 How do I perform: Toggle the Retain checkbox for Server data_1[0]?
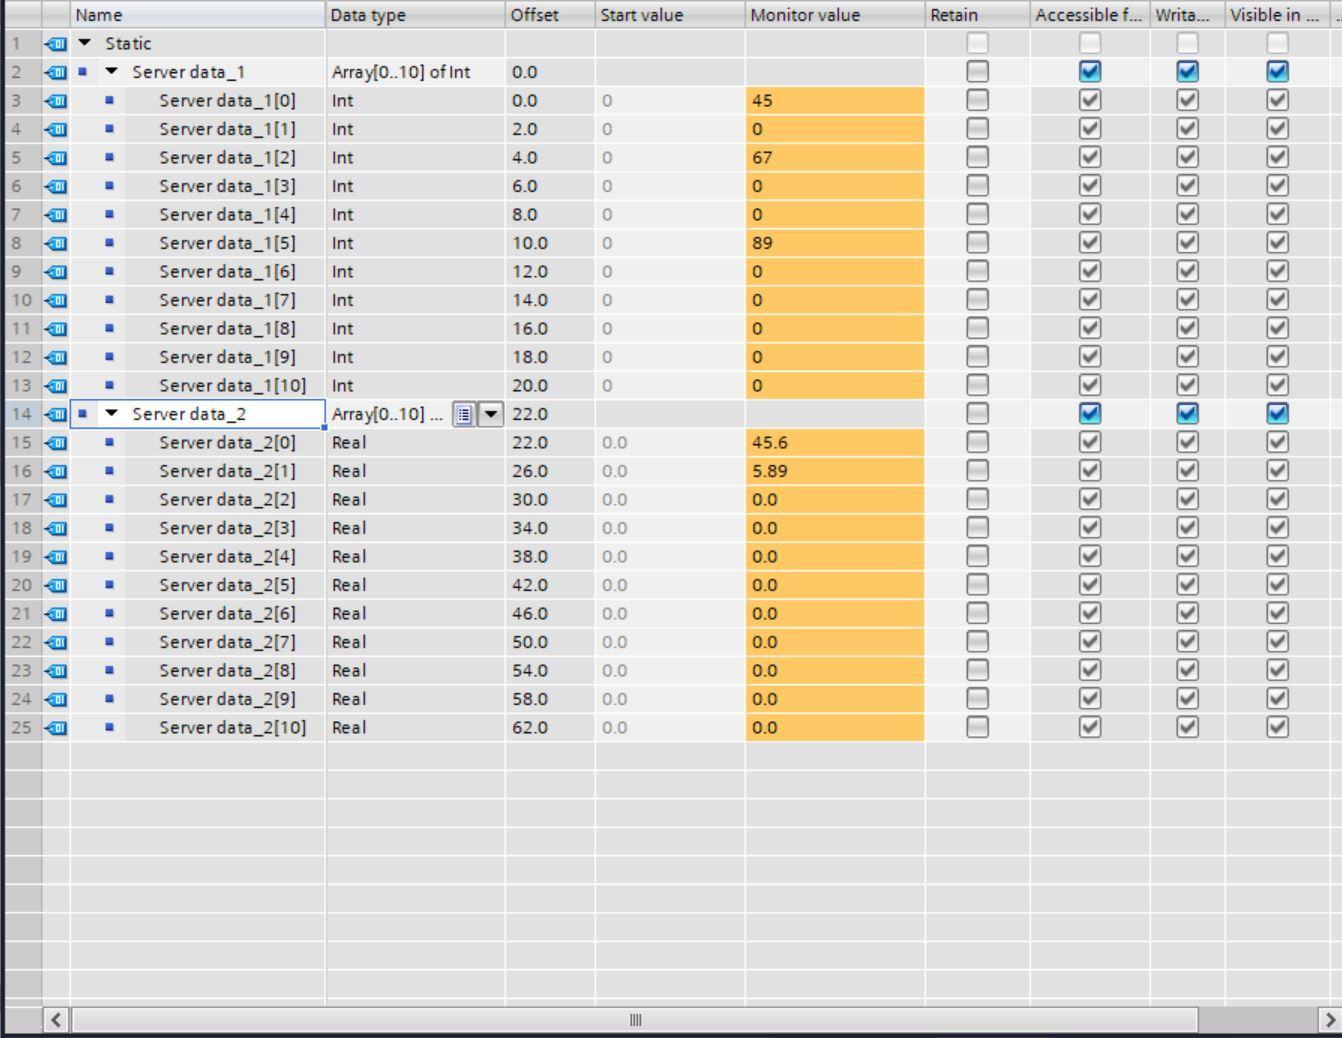click(x=977, y=100)
